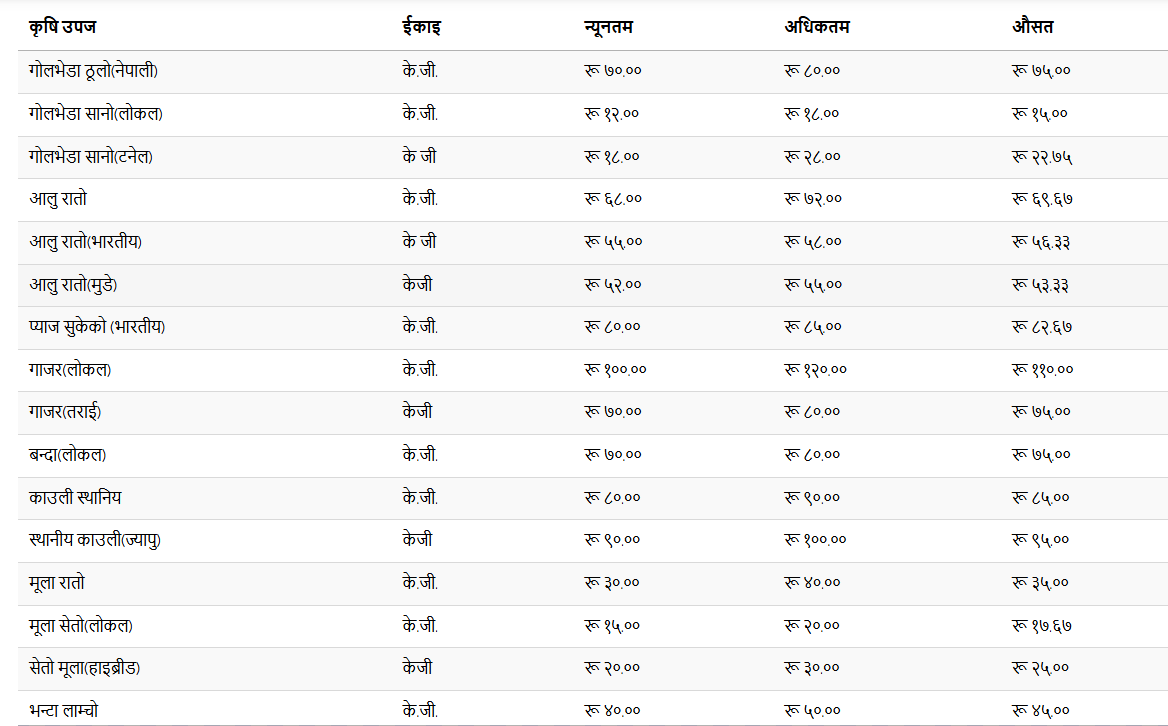Click the कृषि उपज column header
The width and height of the screenshot is (1168, 726).
(x=63, y=28)
